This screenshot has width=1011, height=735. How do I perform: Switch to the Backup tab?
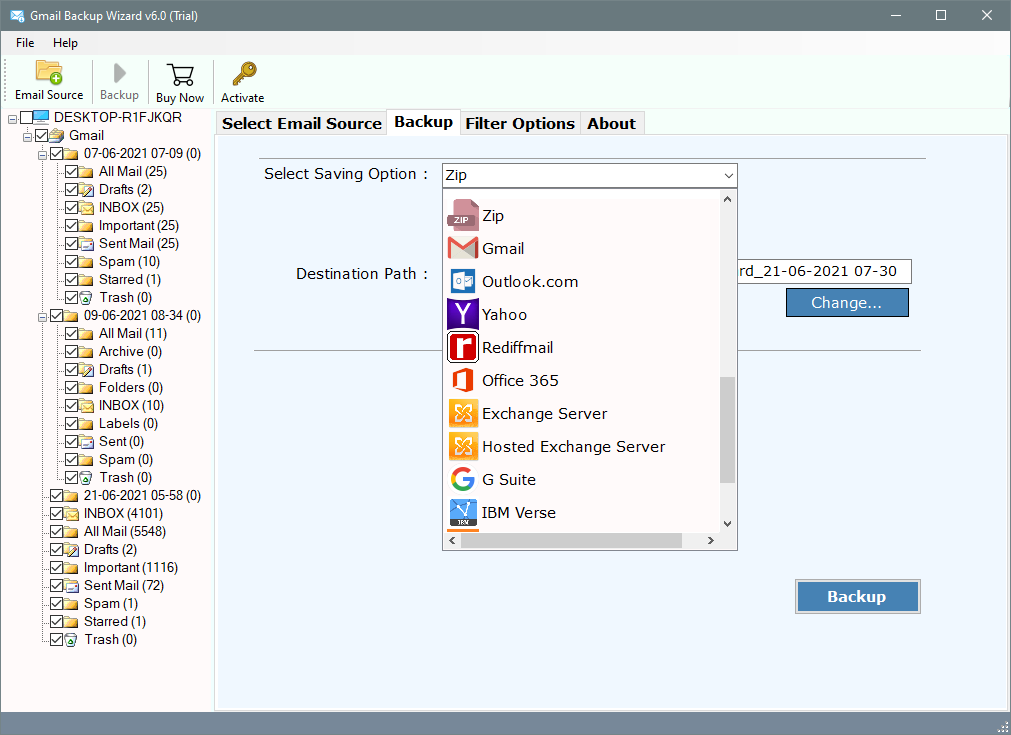[x=423, y=122]
